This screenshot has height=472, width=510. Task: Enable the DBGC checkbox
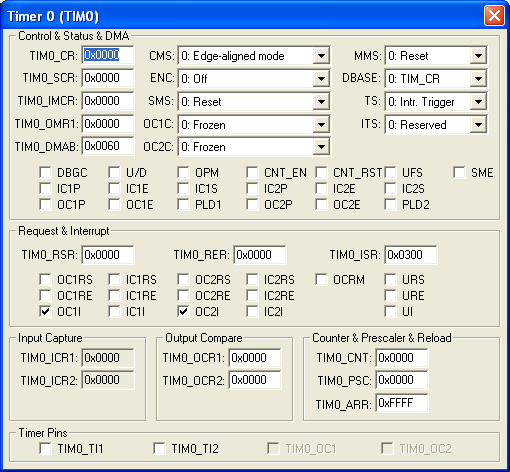point(45,173)
